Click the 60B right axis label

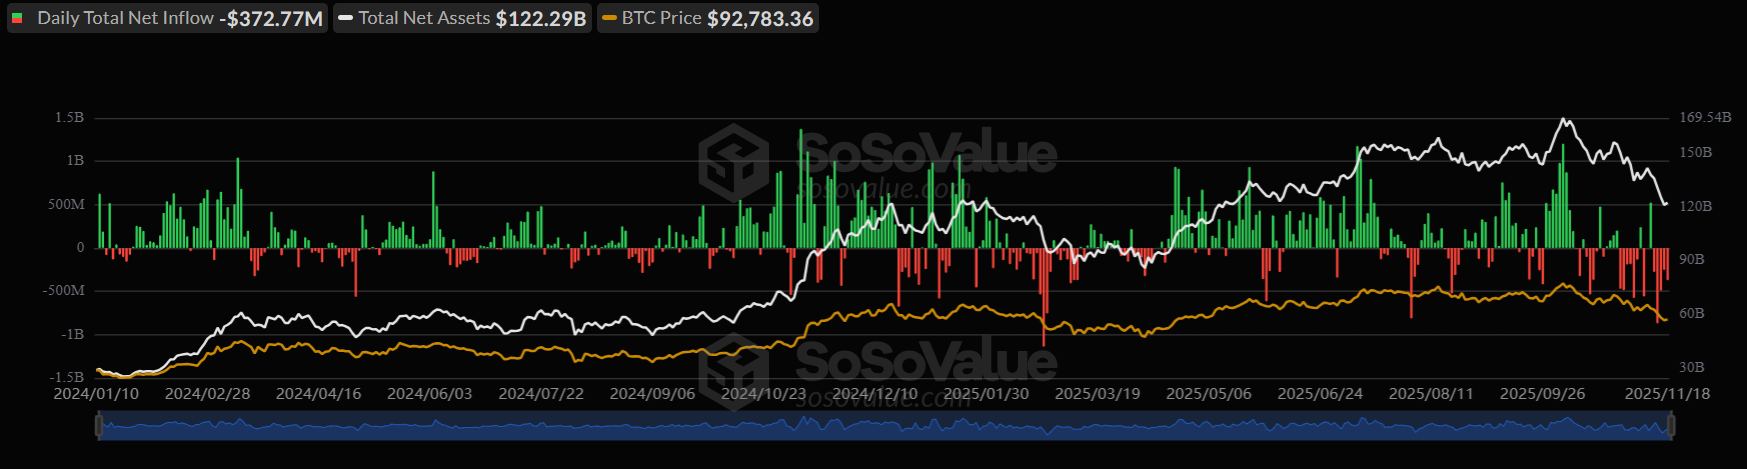coord(1692,314)
